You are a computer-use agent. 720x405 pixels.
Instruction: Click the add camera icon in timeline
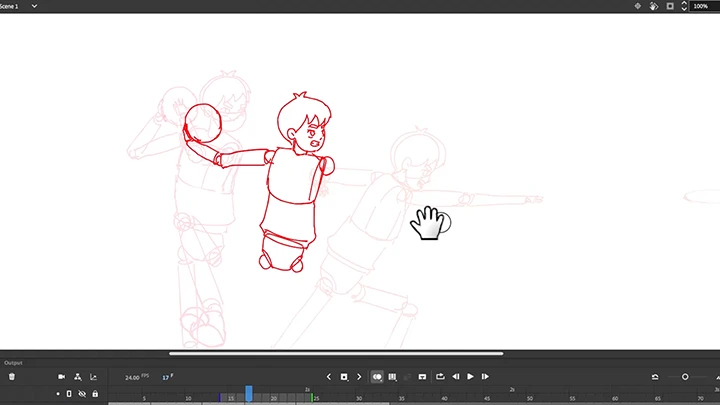tap(61, 377)
